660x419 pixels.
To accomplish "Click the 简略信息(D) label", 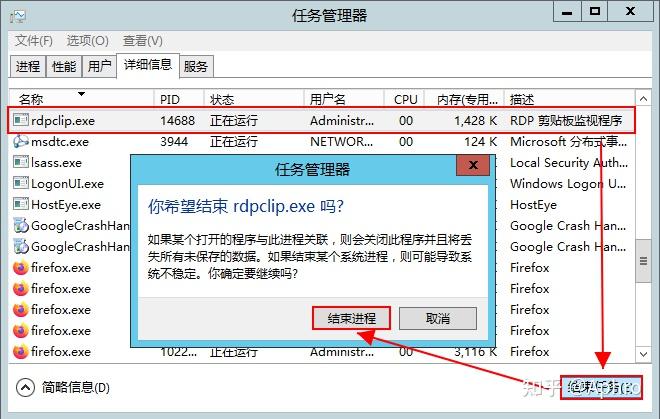I will point(76,387).
